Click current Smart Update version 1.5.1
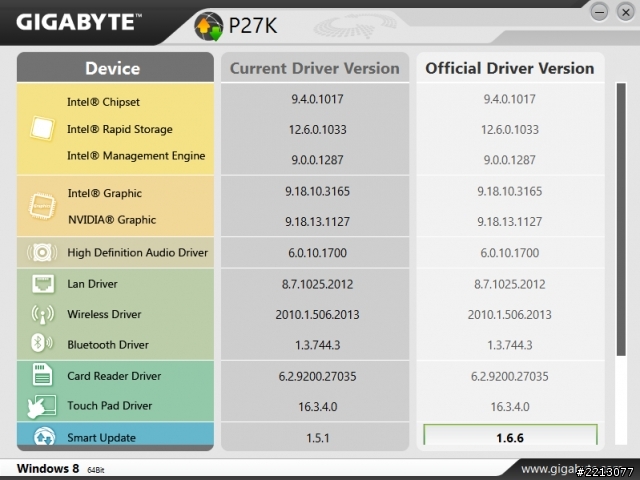Screen dimensions: 640x480 [318, 438]
